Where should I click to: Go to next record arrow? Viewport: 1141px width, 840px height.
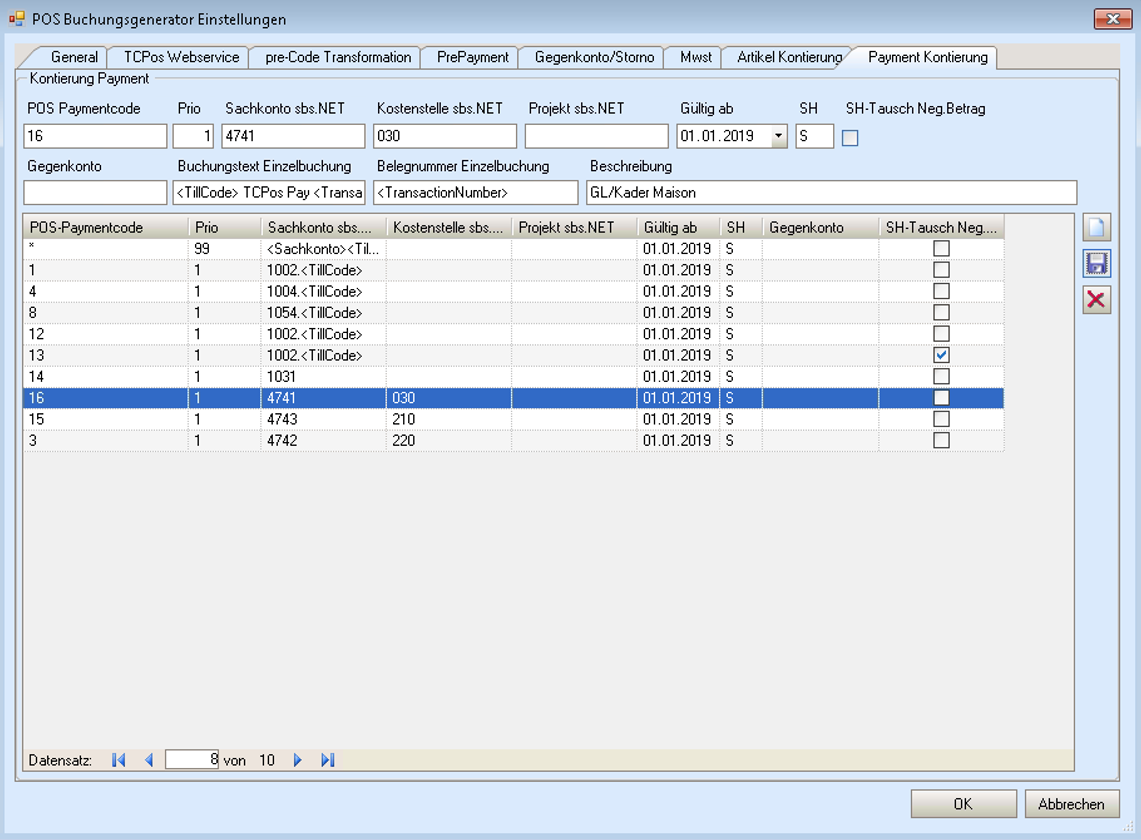click(297, 760)
